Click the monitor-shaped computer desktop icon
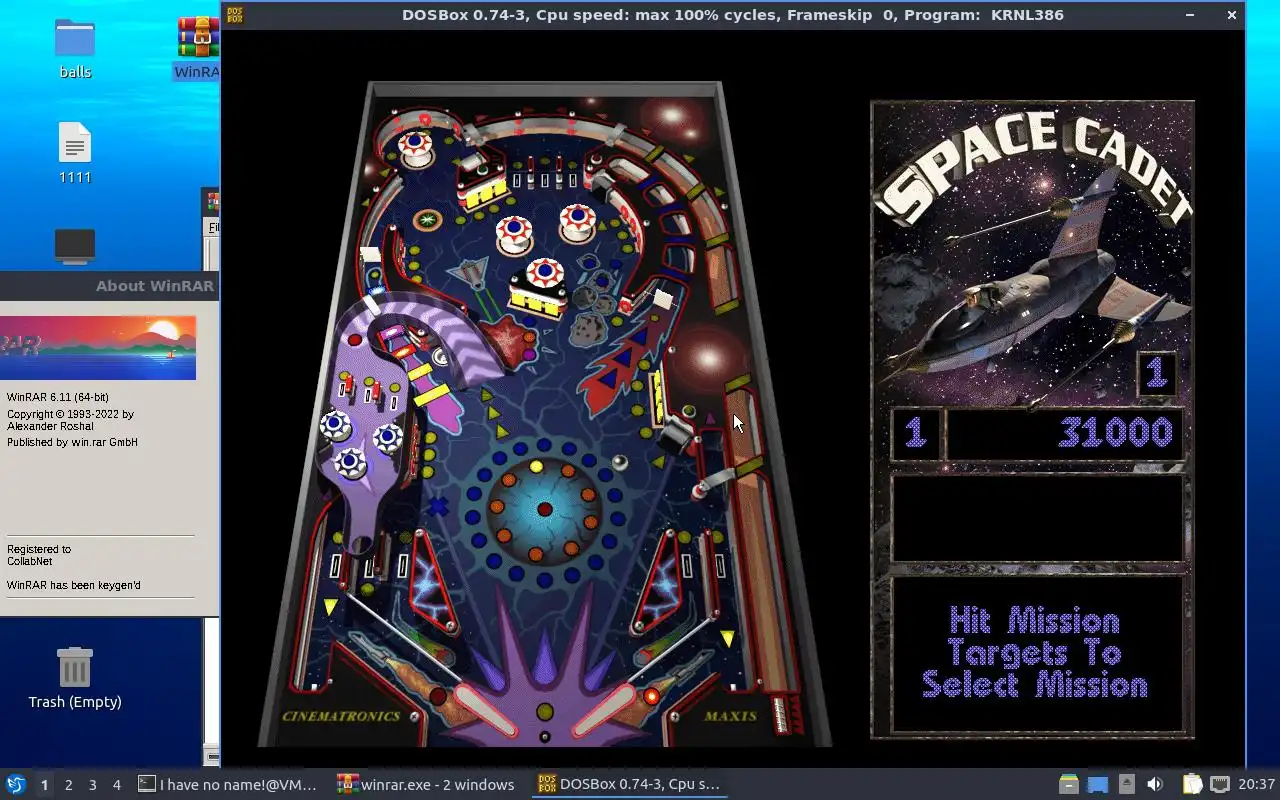 click(75, 246)
